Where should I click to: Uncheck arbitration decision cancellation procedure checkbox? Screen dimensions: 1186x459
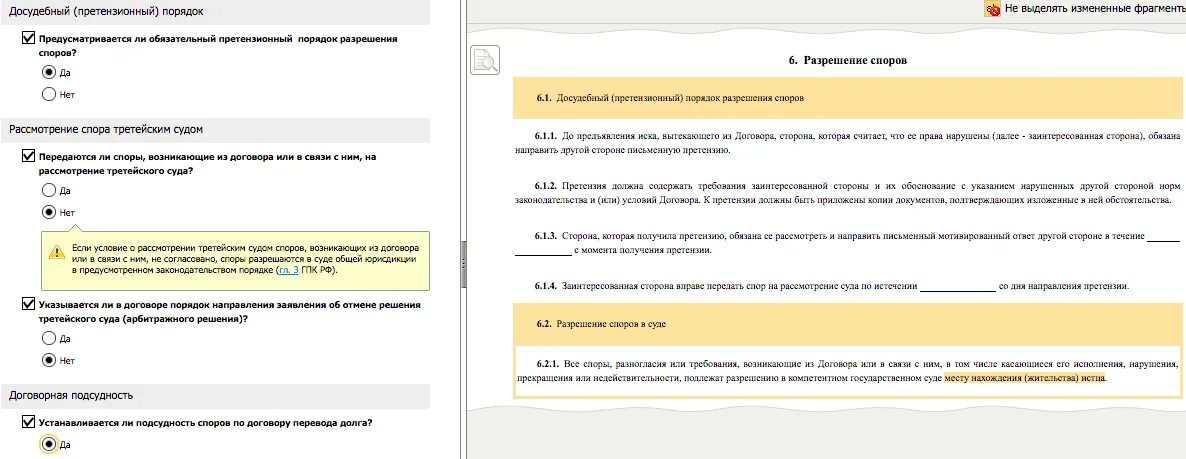click(29, 305)
